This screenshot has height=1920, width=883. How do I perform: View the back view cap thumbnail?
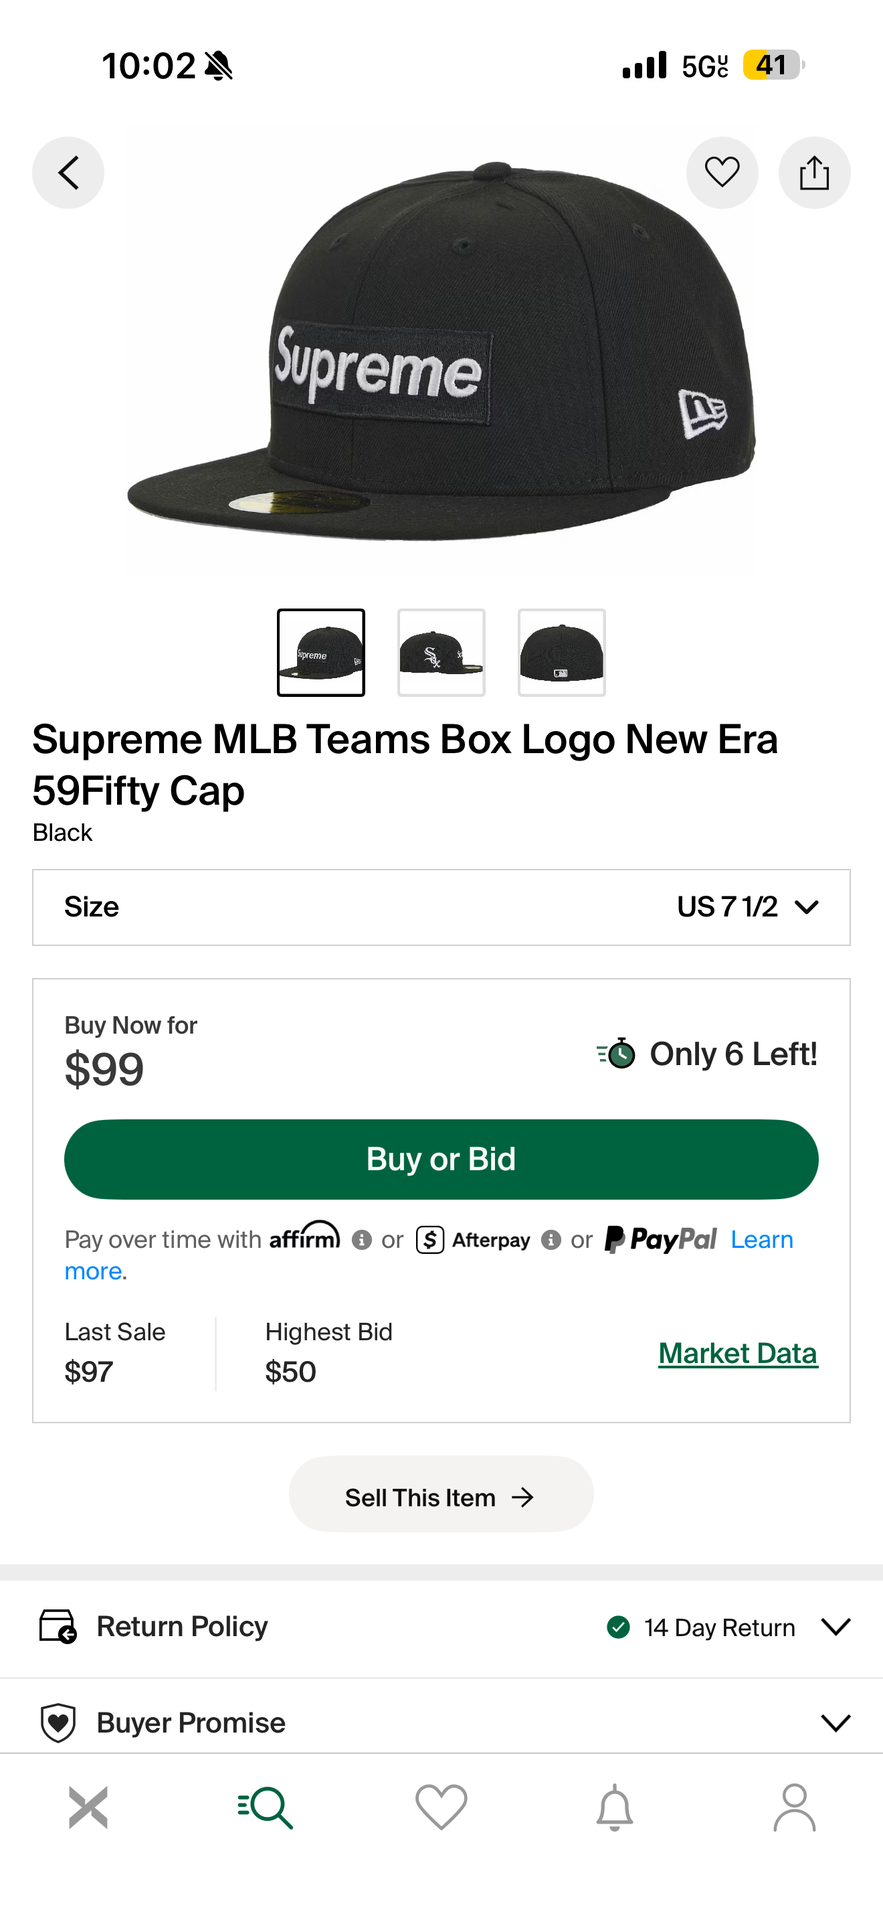[x=562, y=652]
